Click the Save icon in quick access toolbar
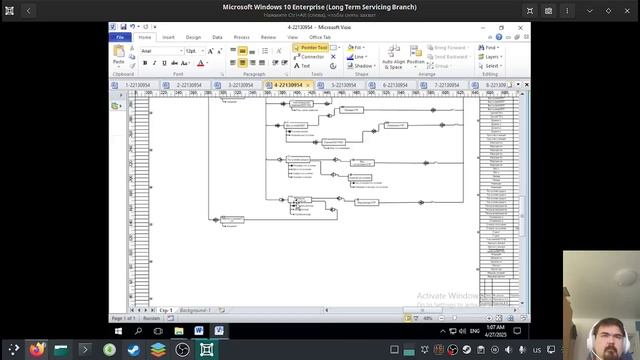Viewport: 640px width, 360px height. [123, 27]
